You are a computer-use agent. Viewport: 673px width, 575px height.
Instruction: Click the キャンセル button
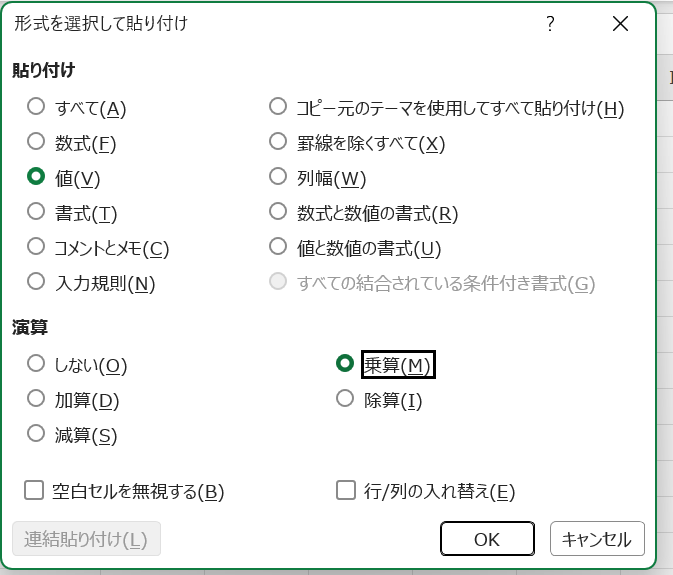click(x=597, y=539)
